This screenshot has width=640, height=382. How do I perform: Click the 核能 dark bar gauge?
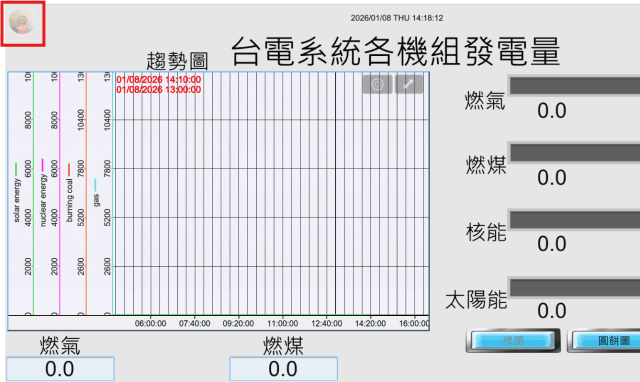(575, 220)
